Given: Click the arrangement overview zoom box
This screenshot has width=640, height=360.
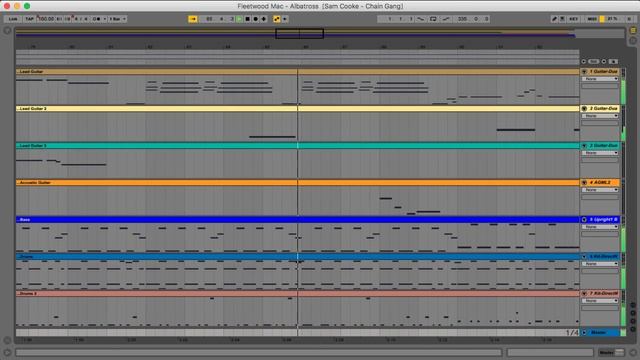Looking at the screenshot, I should pyautogui.click(x=300, y=33).
